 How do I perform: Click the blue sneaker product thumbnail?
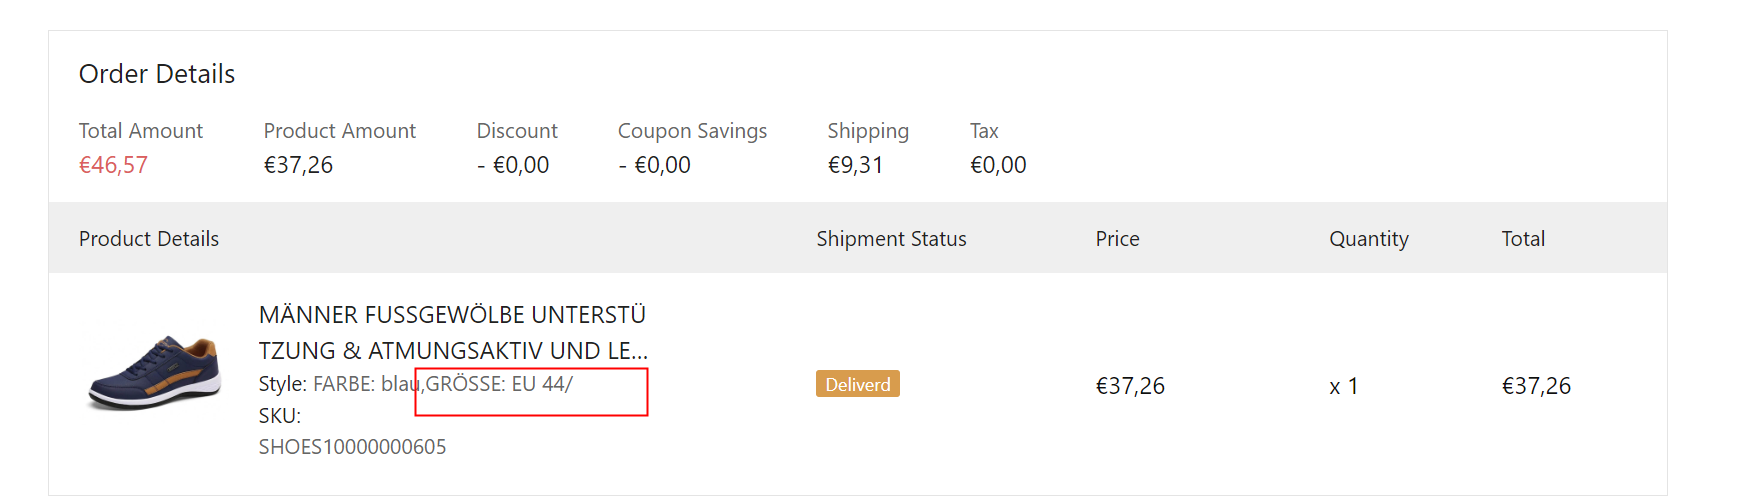point(155,373)
